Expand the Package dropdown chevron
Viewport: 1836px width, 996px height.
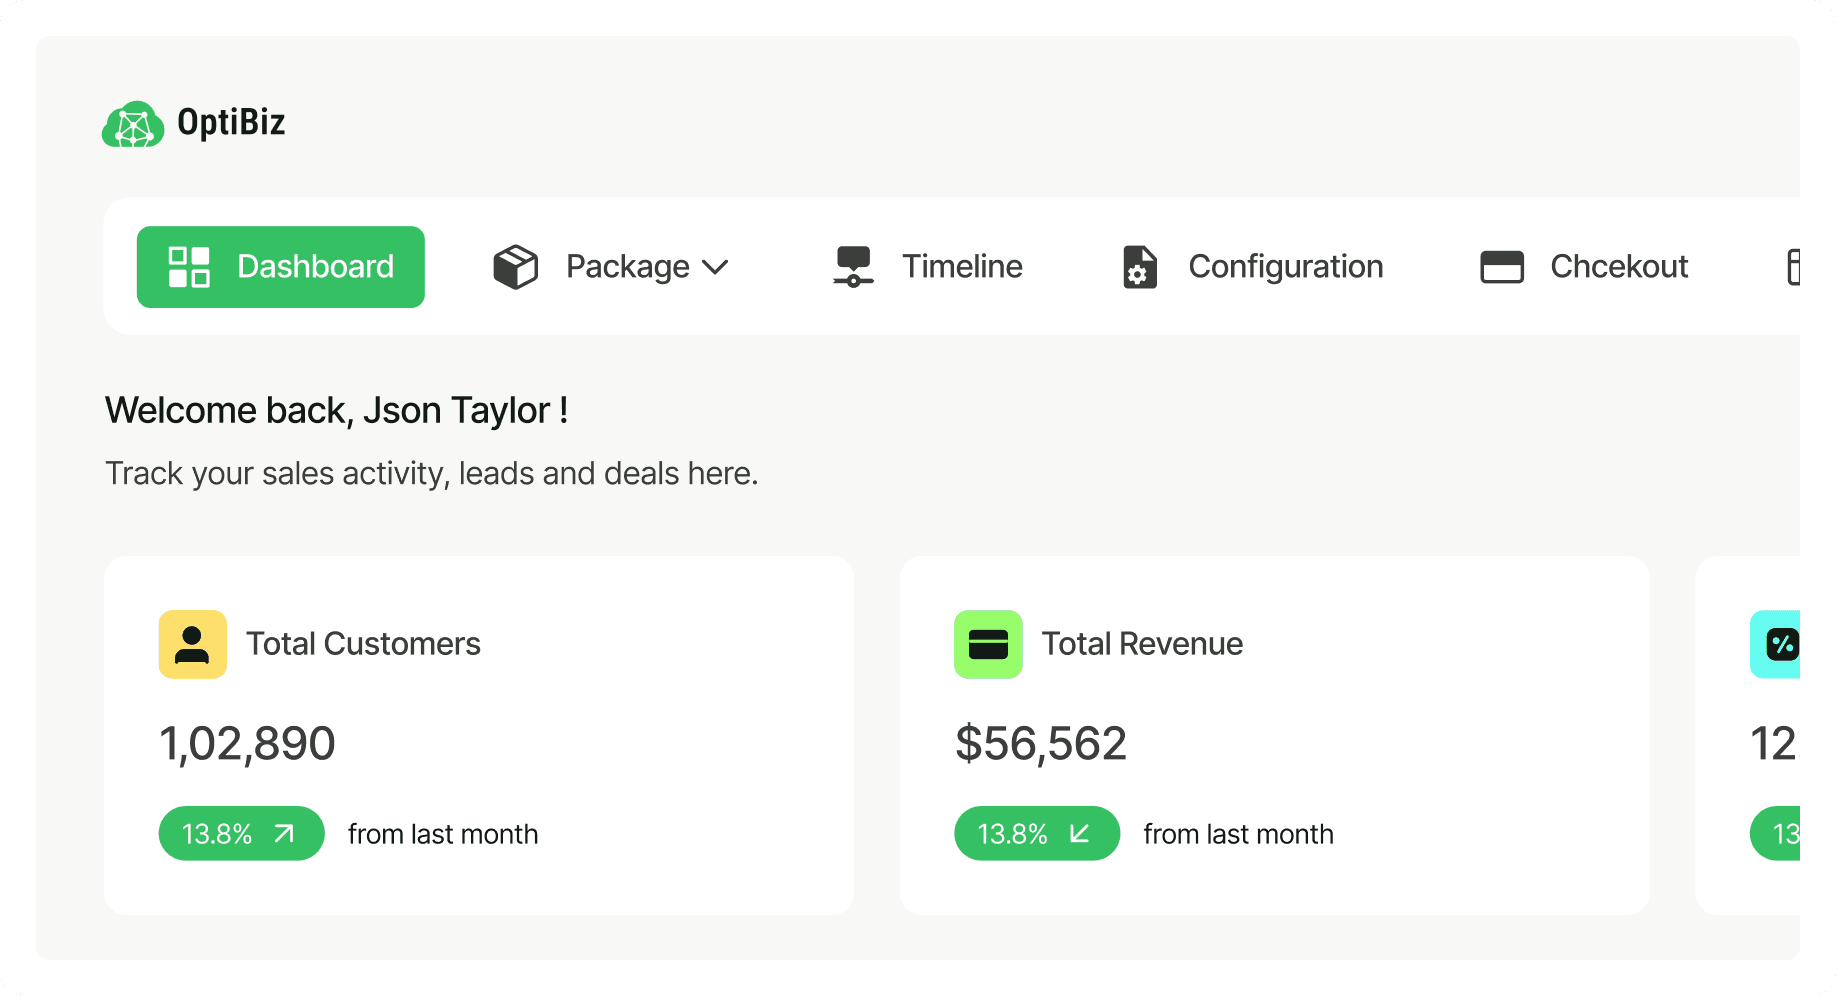pos(715,267)
